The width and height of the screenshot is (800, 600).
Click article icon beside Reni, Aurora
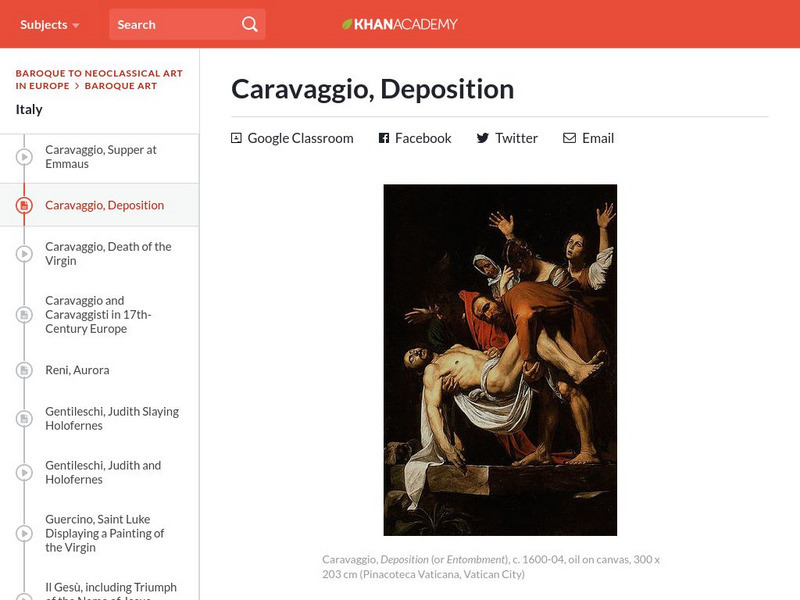(24, 370)
